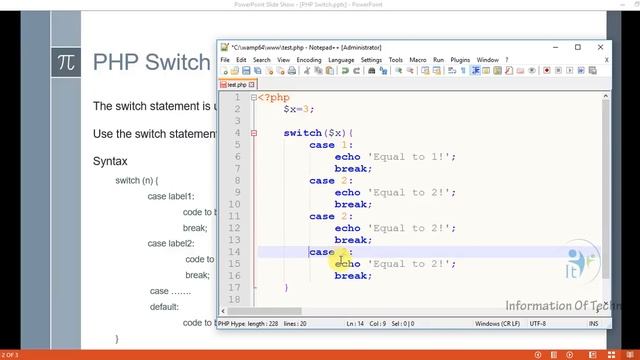
Task: Click the Open file toolbar icon
Action: coord(235,71)
